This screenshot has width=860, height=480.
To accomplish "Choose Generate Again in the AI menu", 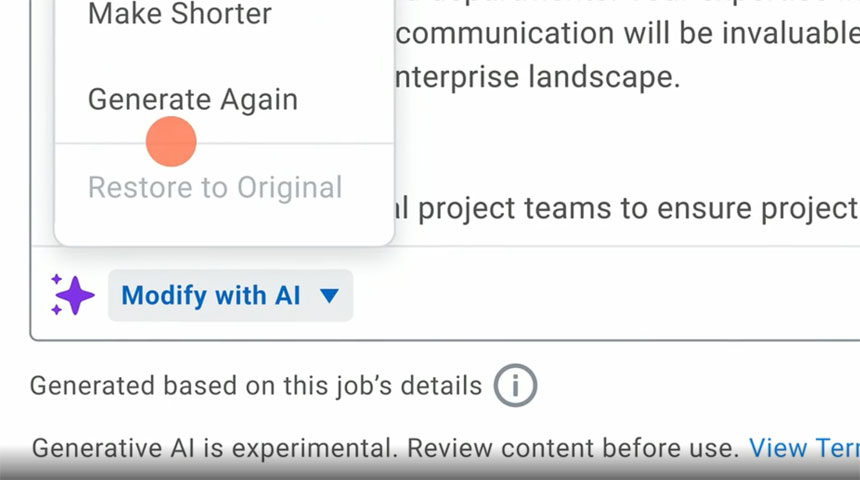I will (192, 100).
